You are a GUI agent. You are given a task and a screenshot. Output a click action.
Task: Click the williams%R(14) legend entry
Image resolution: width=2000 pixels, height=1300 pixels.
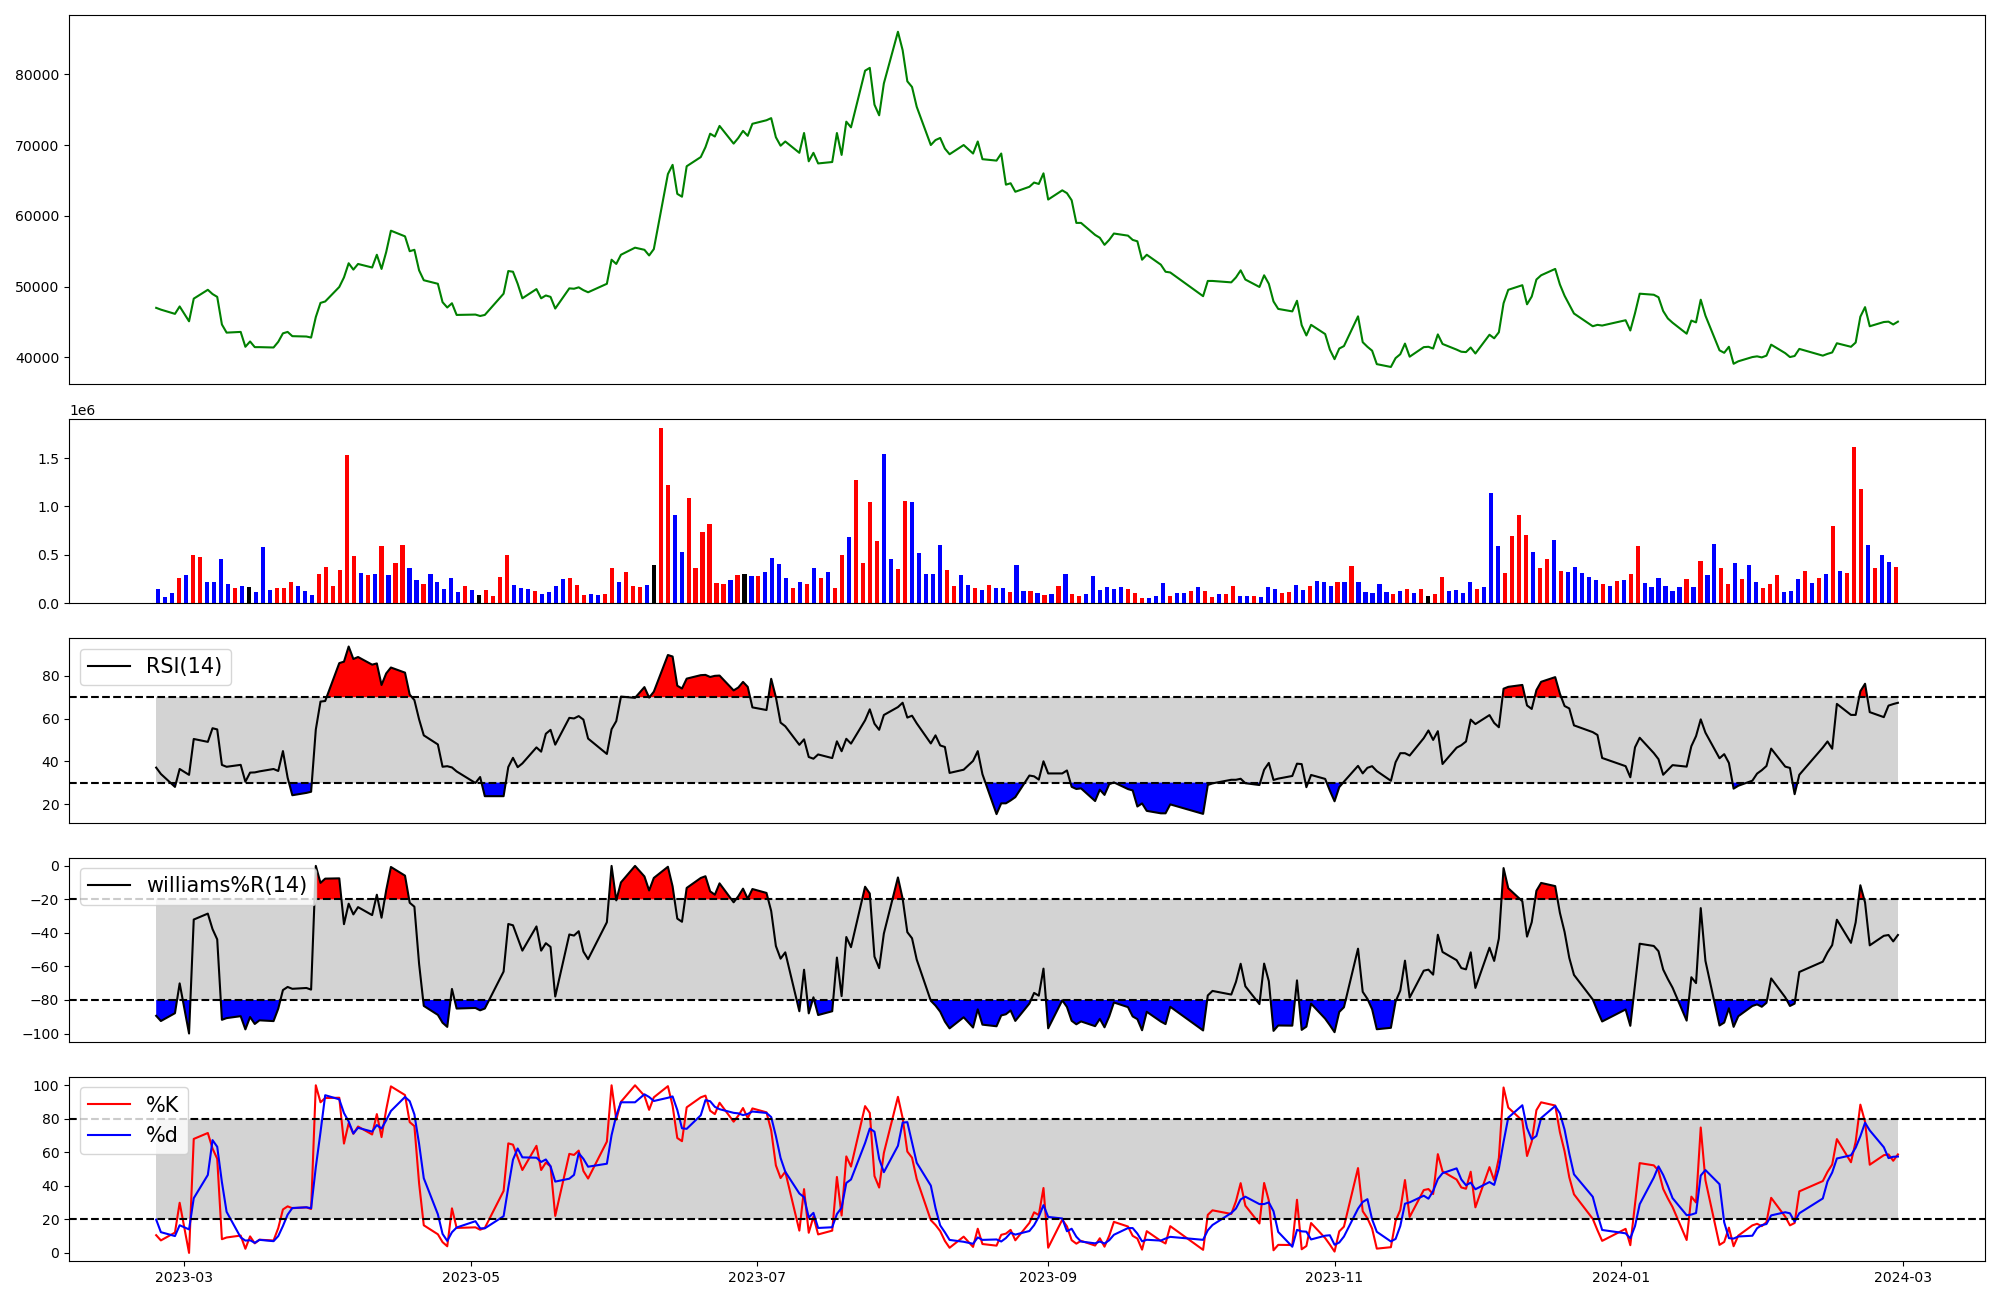[x=226, y=885]
